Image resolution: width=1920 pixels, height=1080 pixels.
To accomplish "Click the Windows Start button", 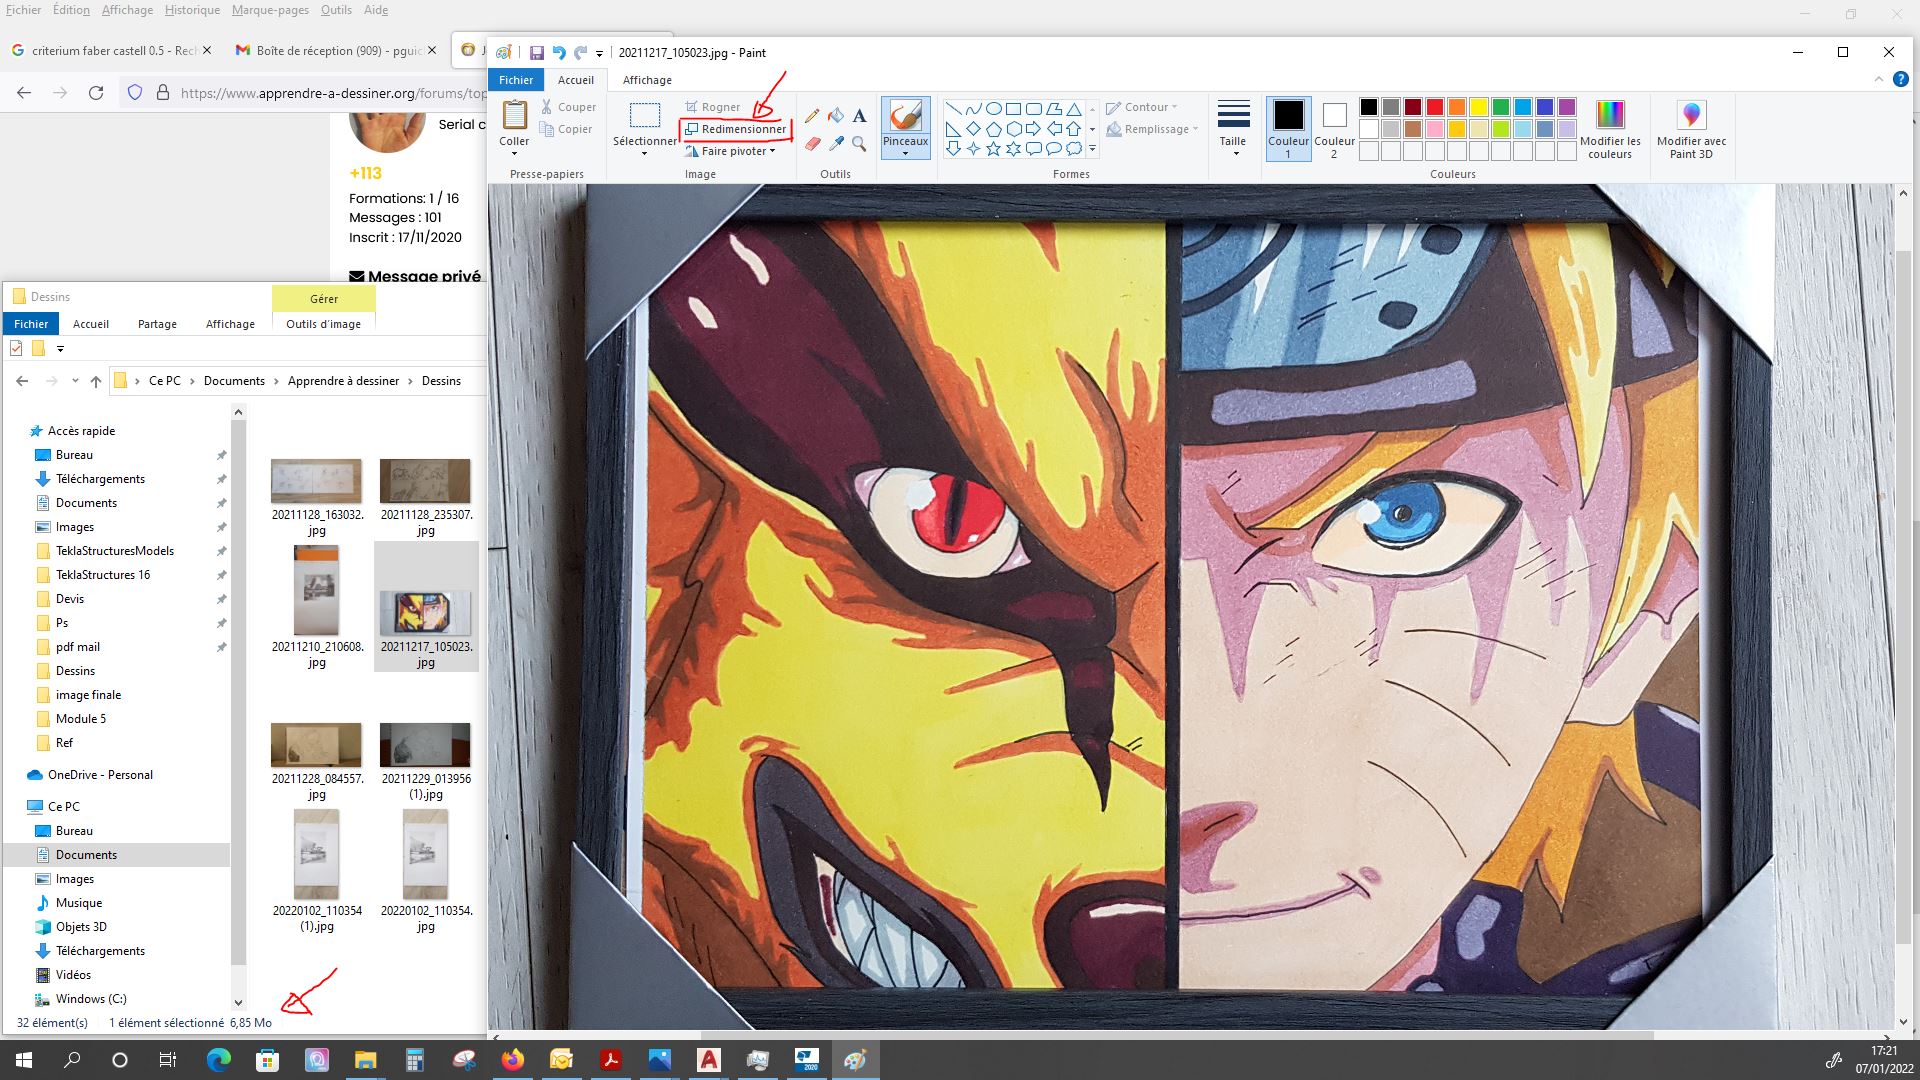I will (24, 1060).
